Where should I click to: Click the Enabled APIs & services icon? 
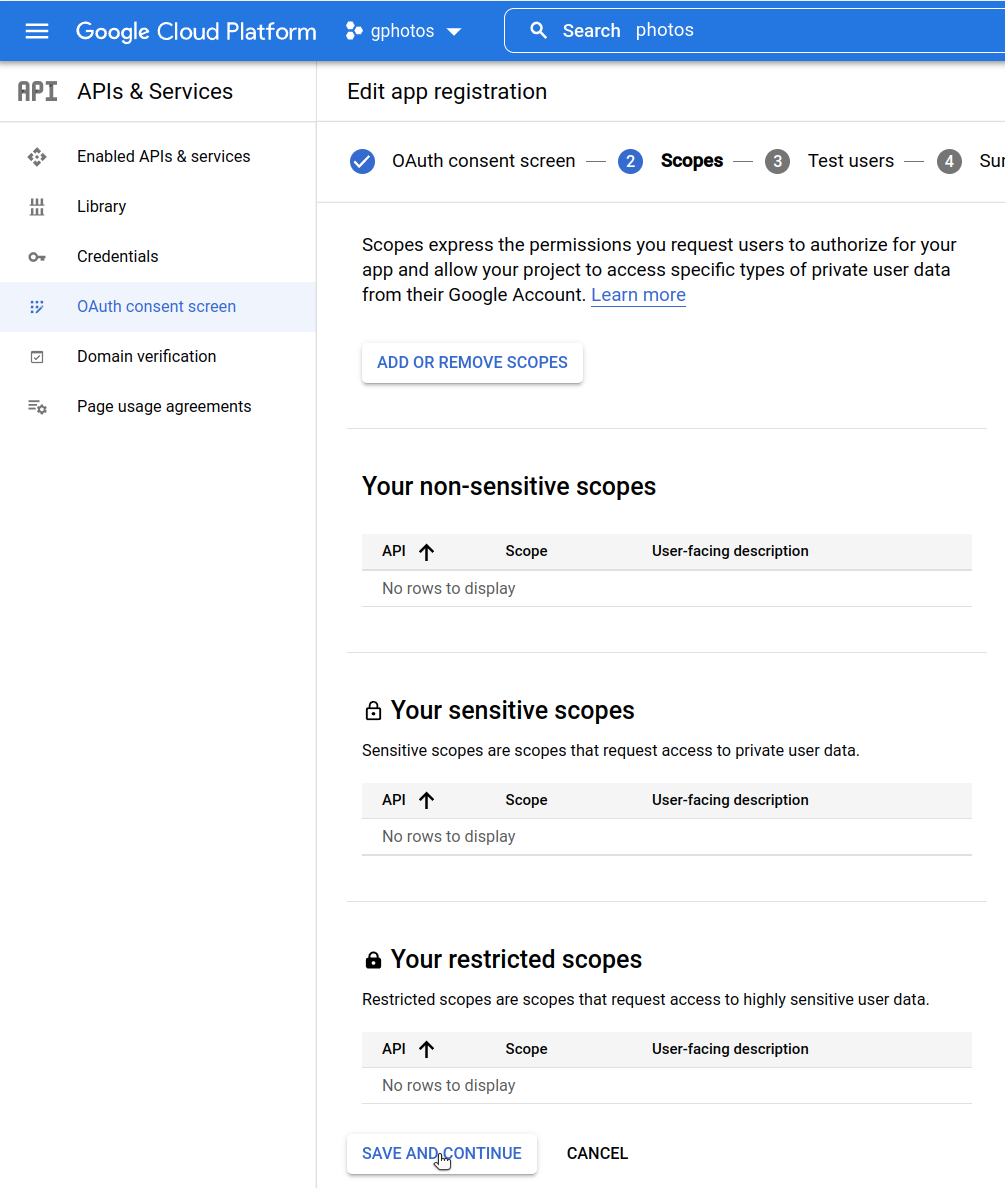pos(37,157)
